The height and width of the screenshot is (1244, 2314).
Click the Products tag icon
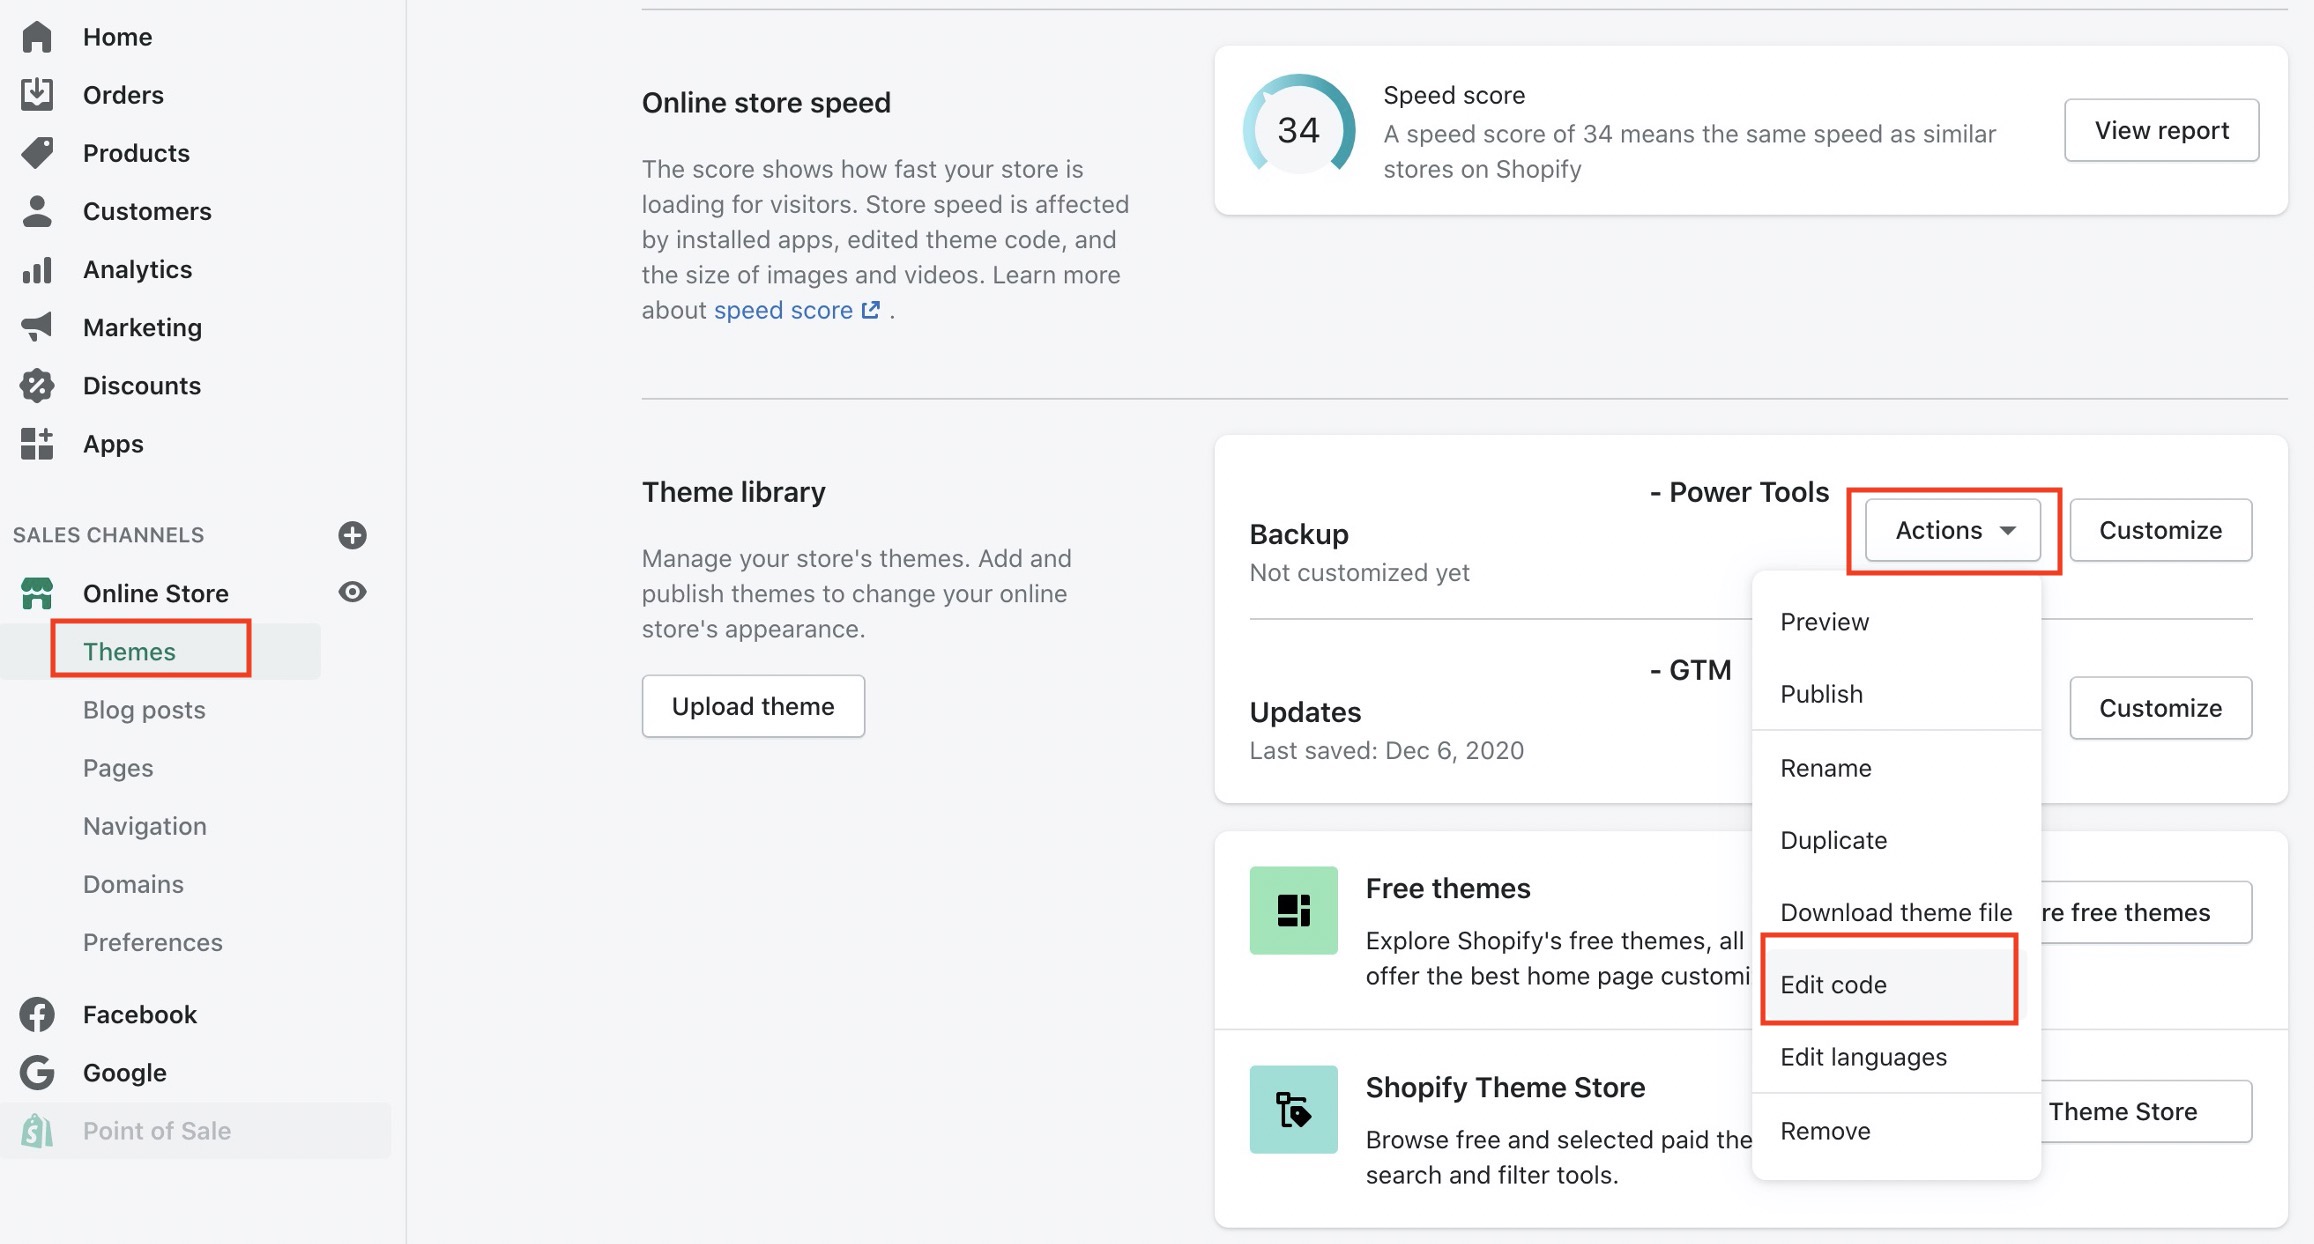coord(37,153)
